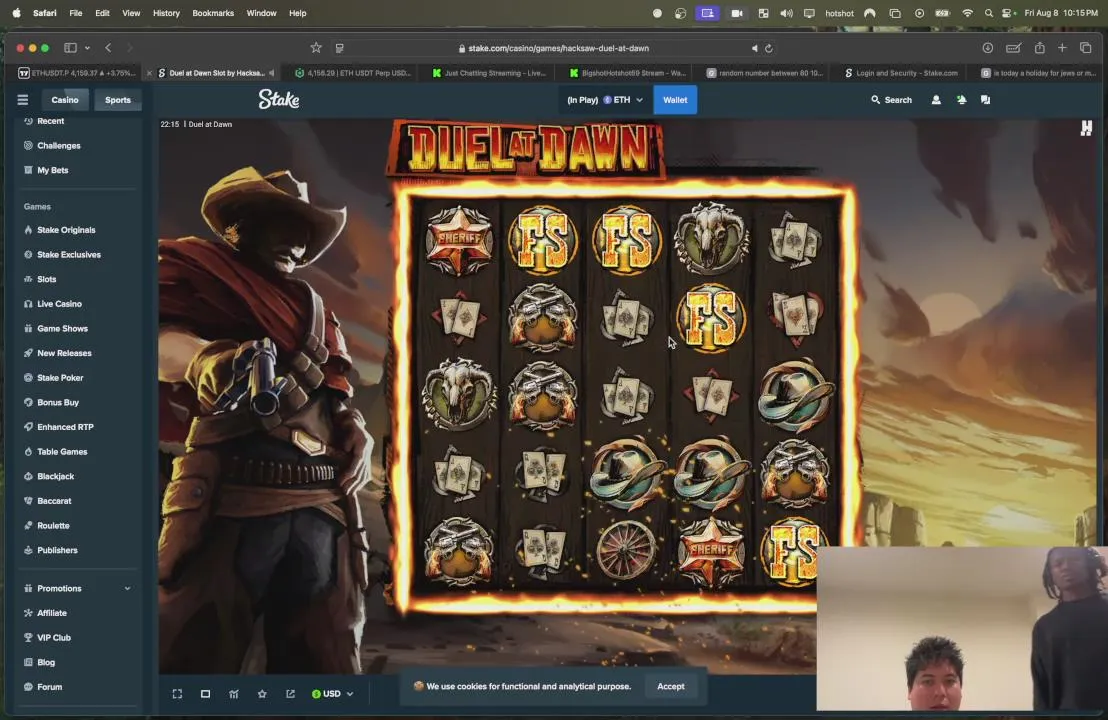
Task: Open the Bookmarks menu
Action: point(213,13)
